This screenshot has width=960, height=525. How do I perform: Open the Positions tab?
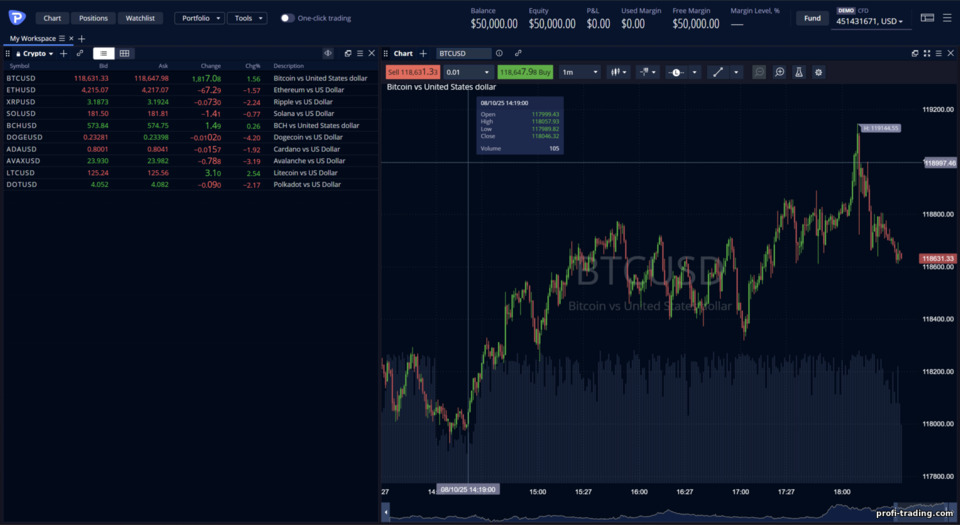pos(93,18)
